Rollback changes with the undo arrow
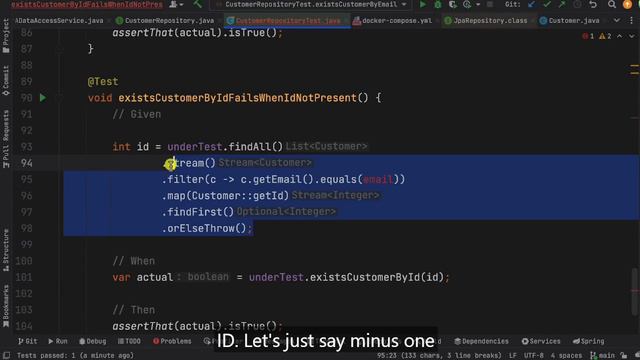640x360 pixels. [x=593, y=4]
